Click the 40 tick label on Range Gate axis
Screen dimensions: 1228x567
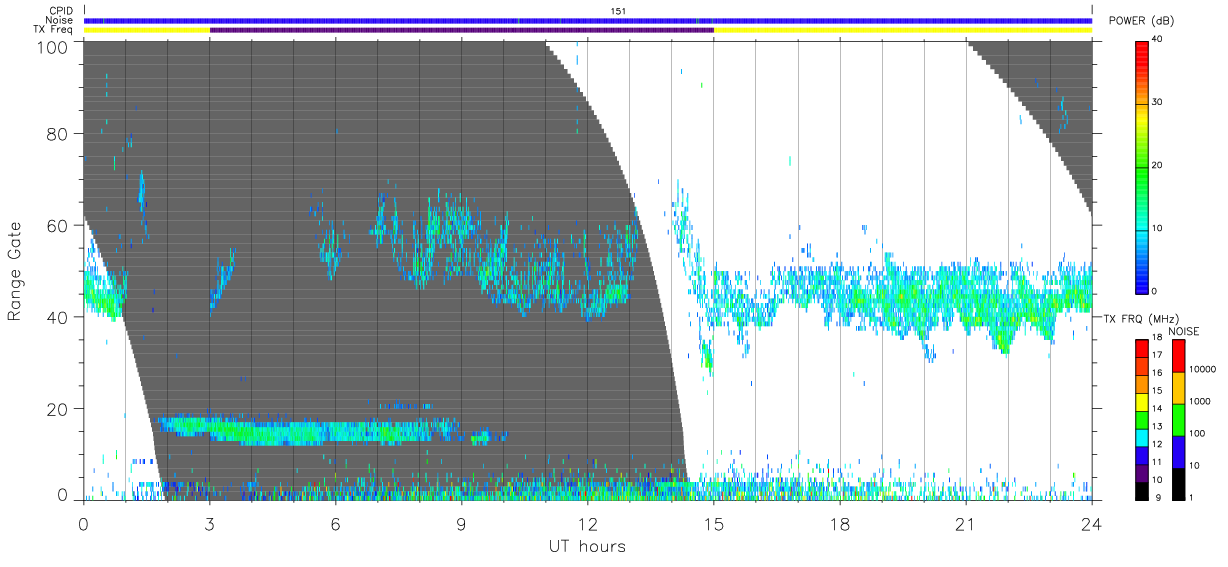(59, 317)
